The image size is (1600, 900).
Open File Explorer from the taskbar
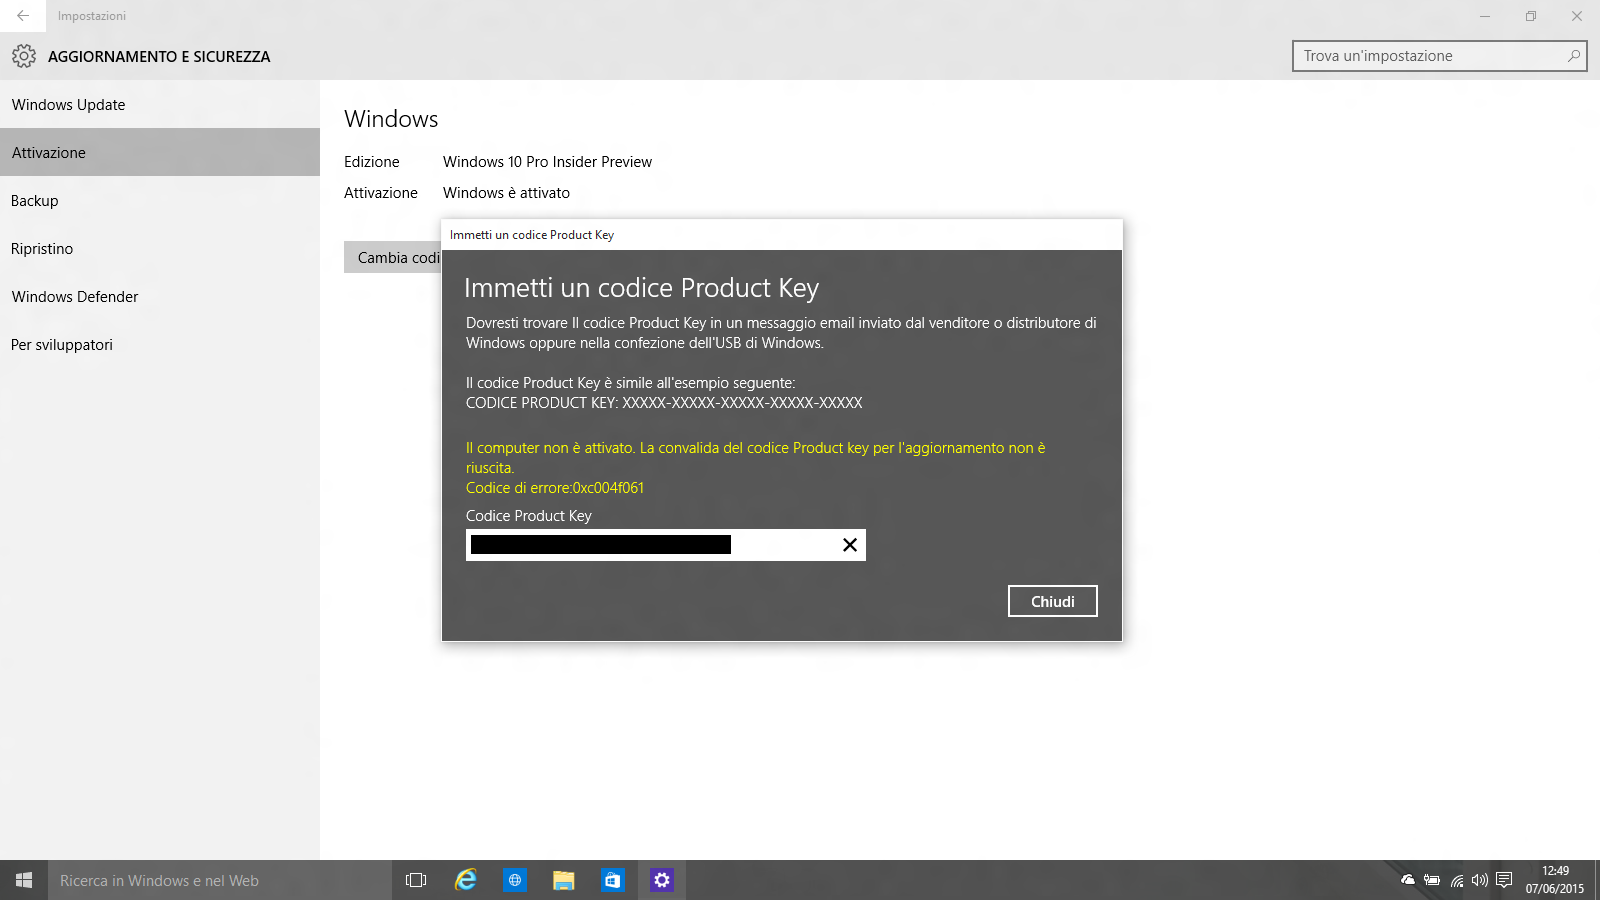564,880
